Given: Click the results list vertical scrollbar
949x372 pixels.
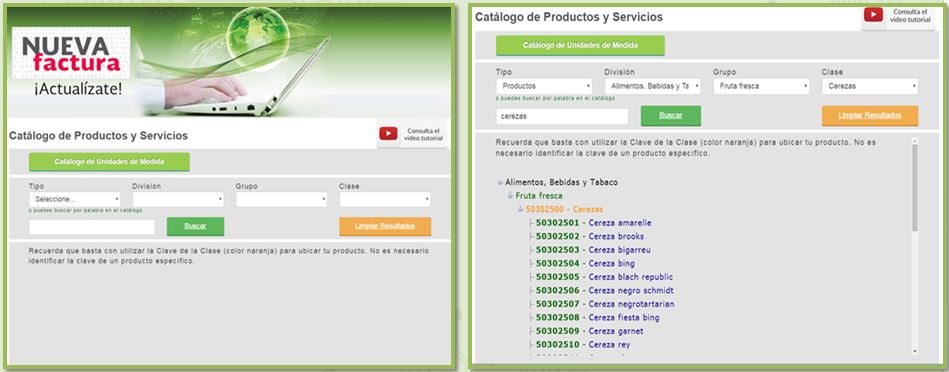Looking at the screenshot, I should [x=915, y=245].
